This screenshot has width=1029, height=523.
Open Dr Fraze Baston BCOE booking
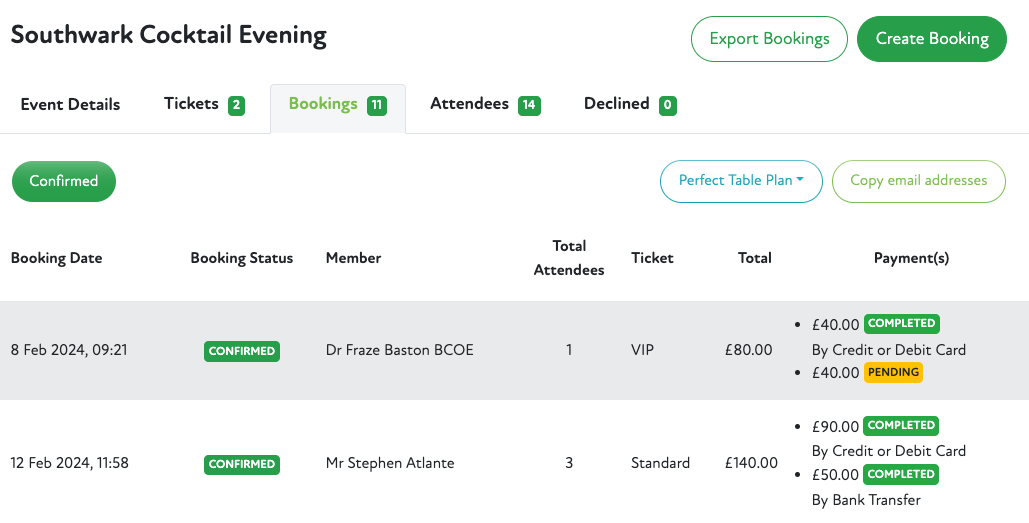click(400, 350)
